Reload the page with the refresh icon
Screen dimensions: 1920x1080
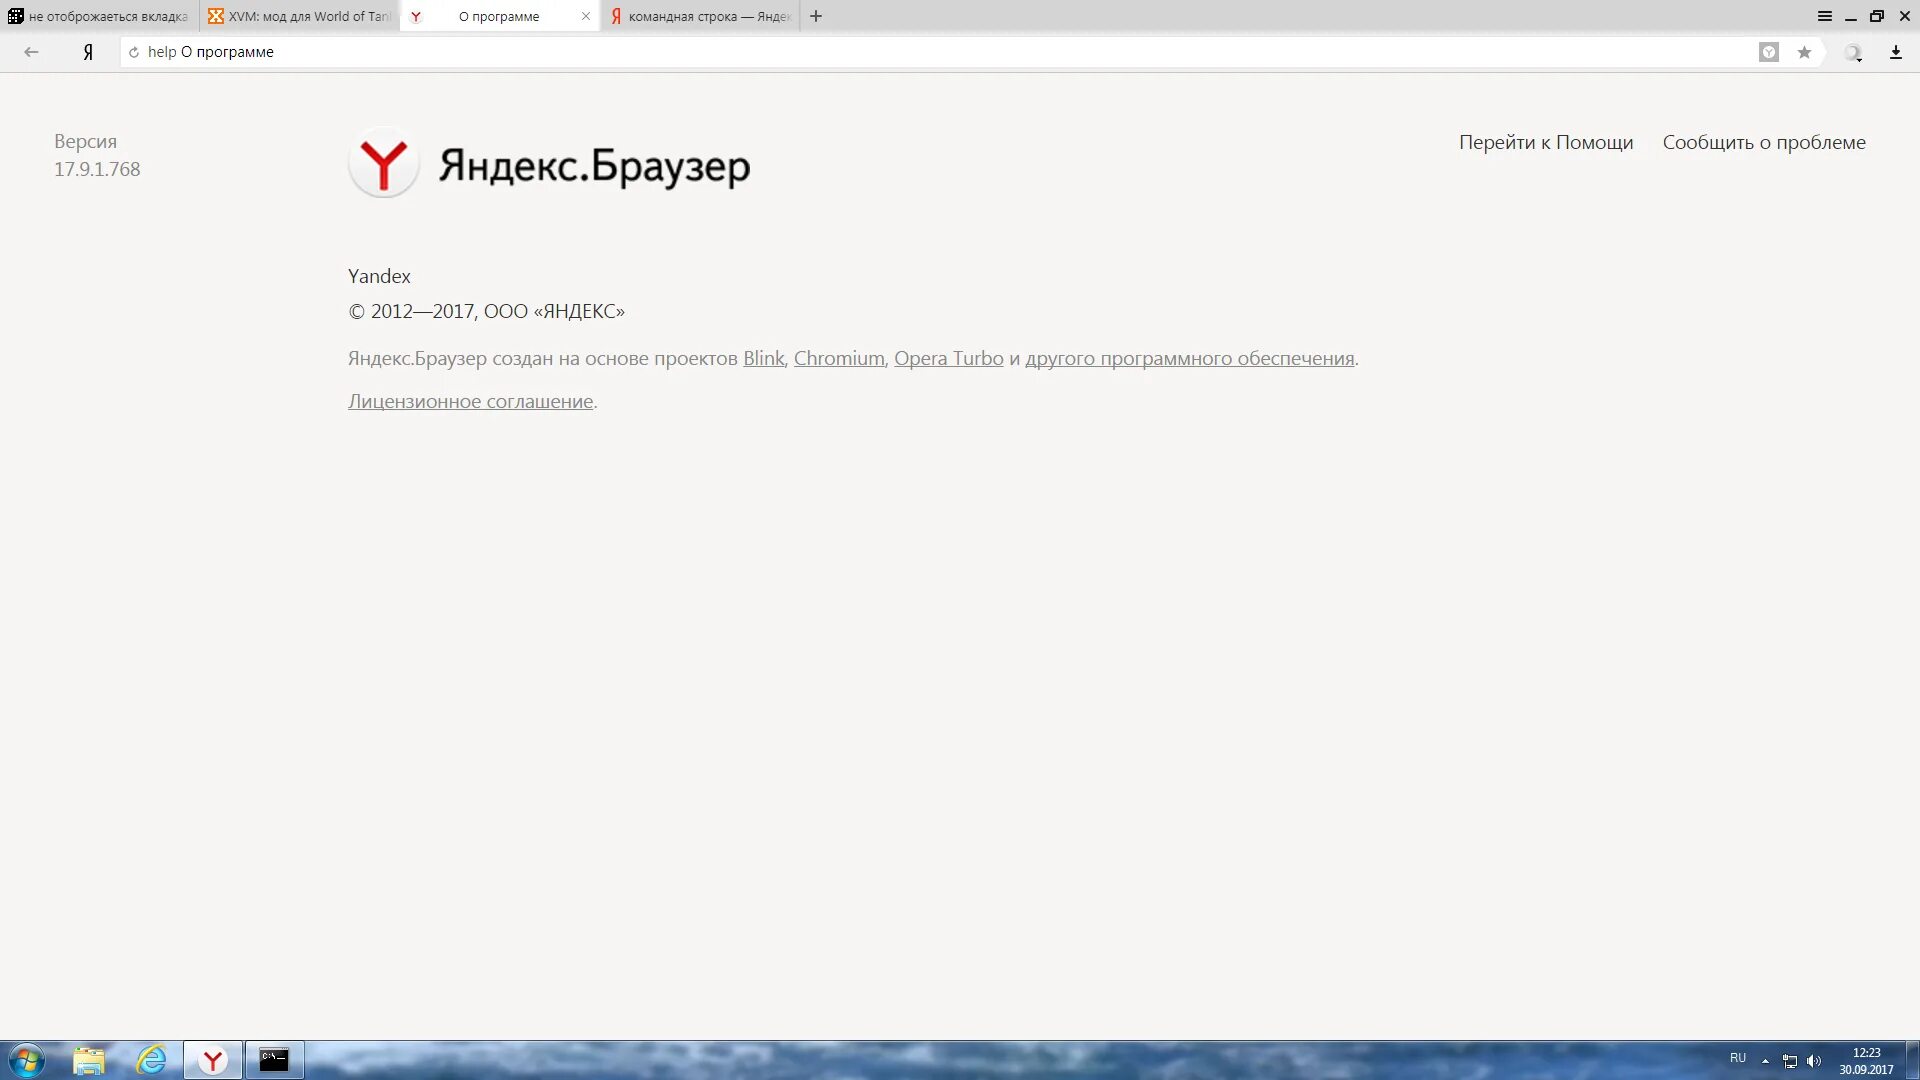pos(134,52)
